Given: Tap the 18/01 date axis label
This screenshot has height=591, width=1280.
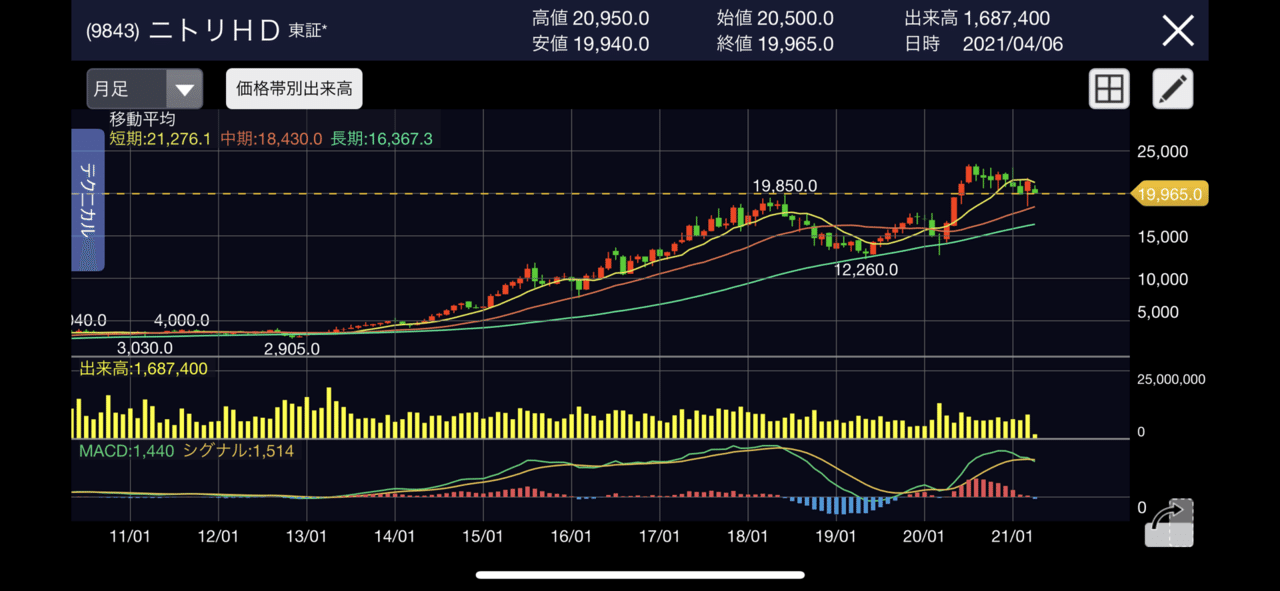Looking at the screenshot, I should pos(748,536).
